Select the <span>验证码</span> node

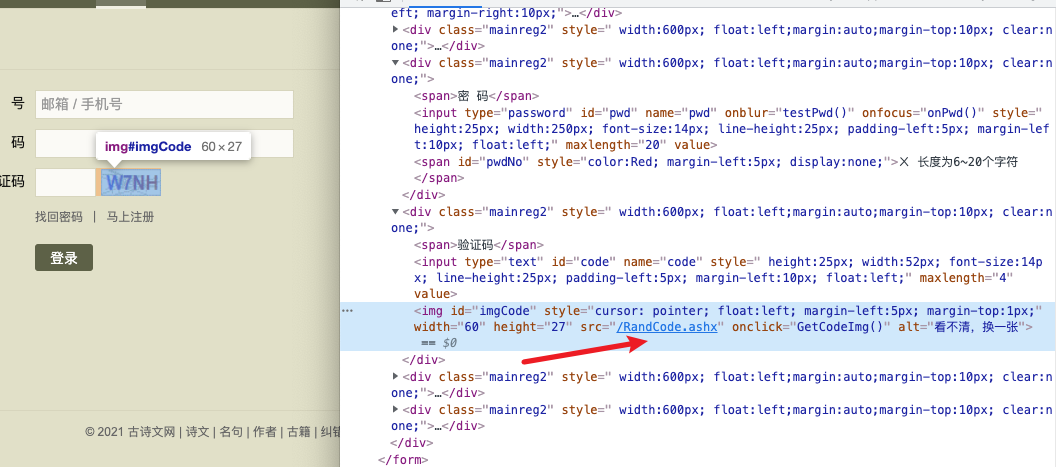click(479, 245)
